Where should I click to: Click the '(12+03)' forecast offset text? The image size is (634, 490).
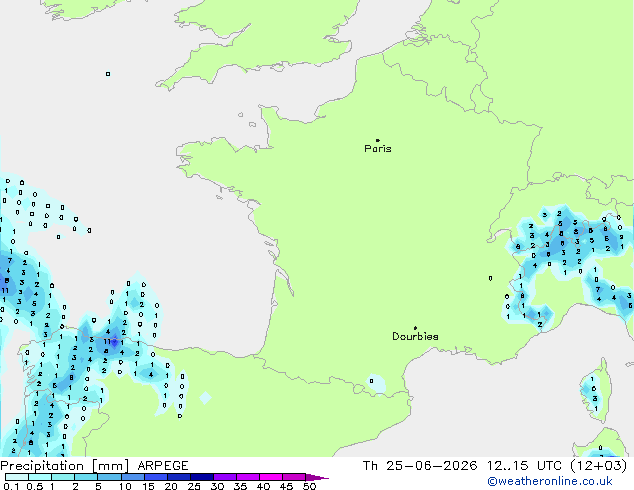(x=598, y=466)
